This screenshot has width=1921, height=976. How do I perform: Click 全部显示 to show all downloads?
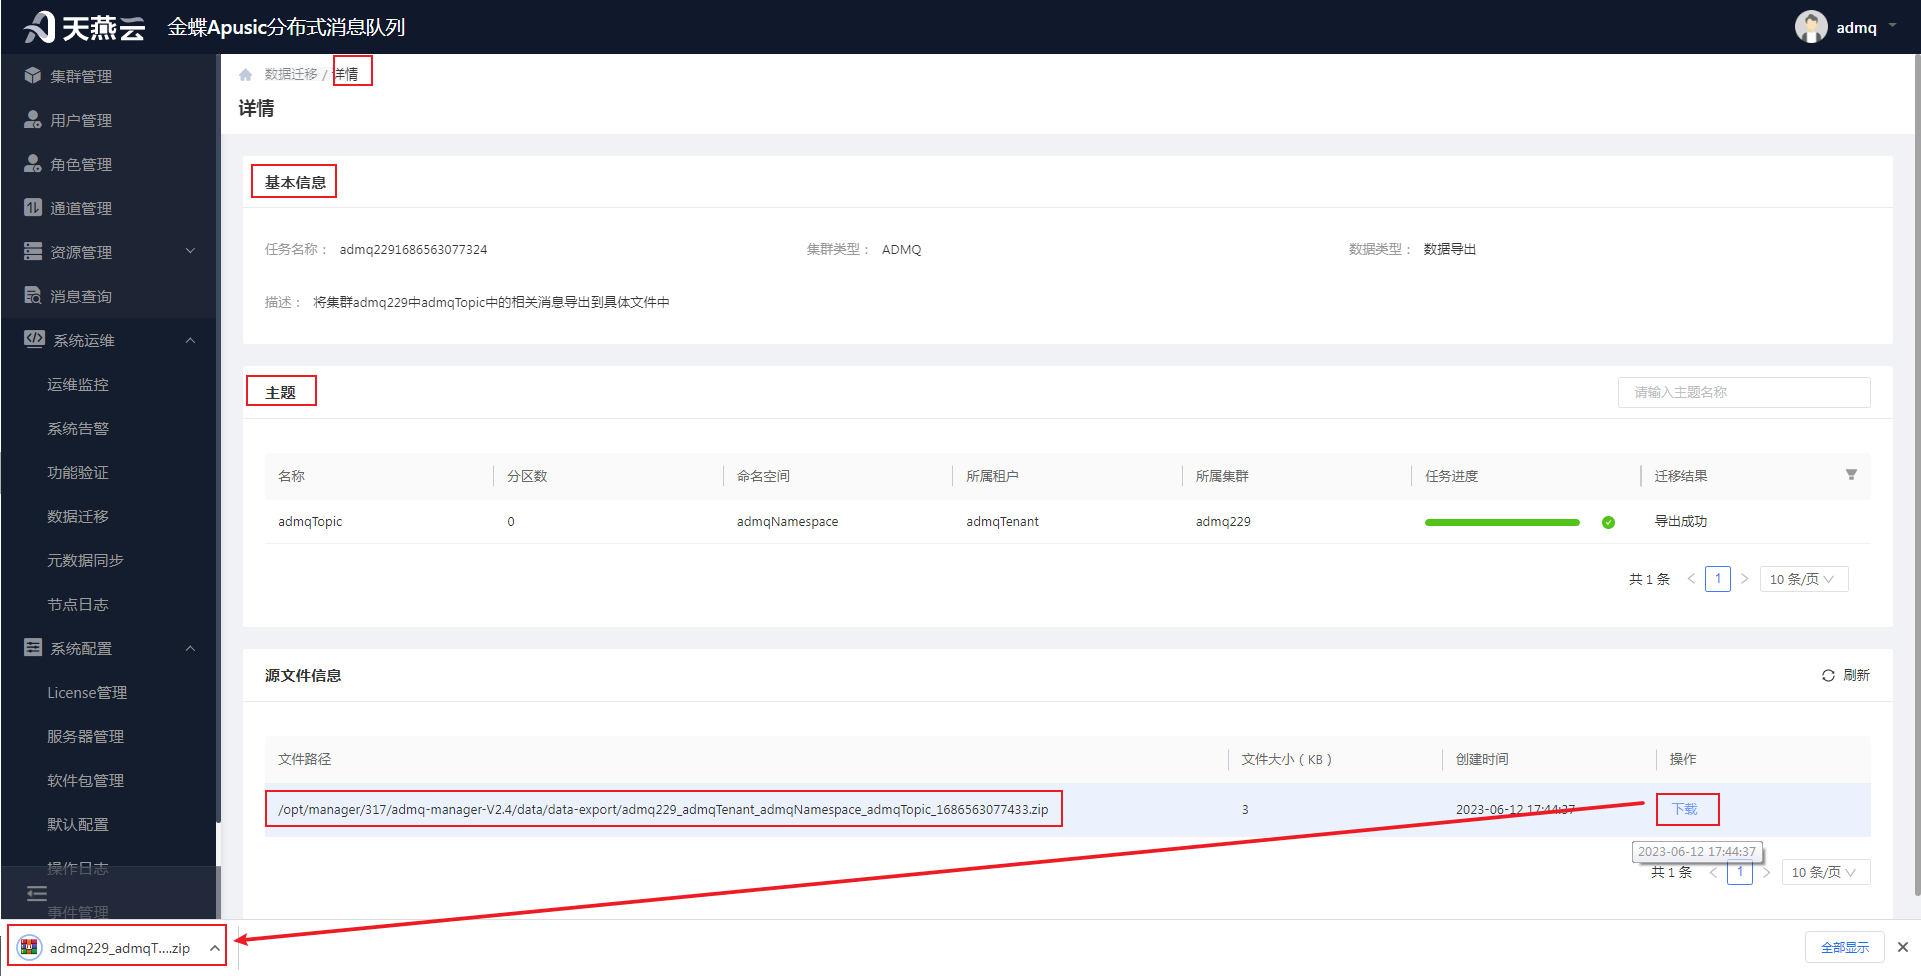point(1845,947)
